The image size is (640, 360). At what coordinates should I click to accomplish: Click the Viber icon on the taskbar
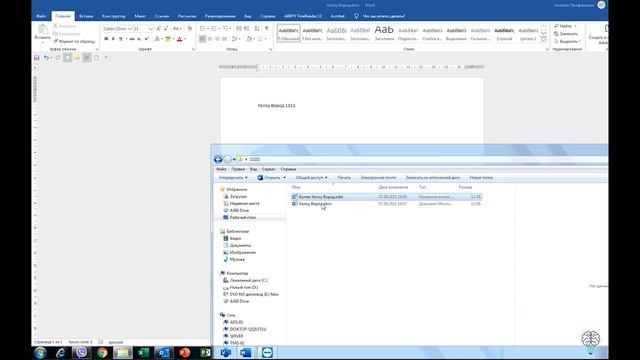[x=82, y=353]
